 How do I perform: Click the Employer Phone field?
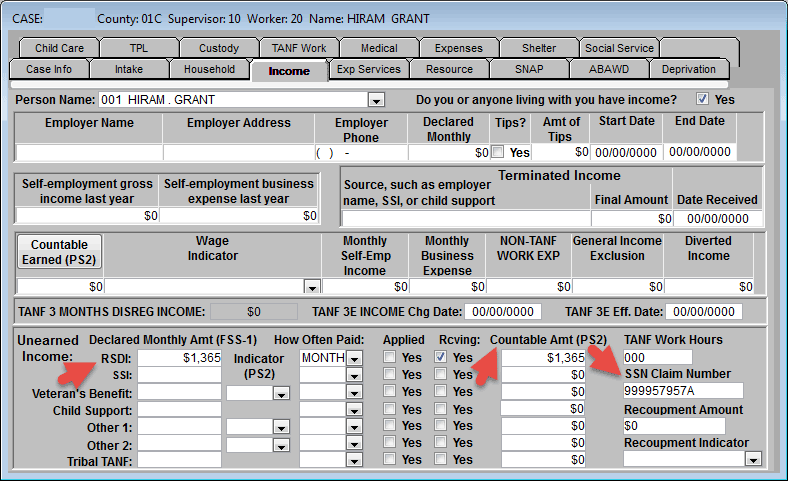(x=361, y=152)
